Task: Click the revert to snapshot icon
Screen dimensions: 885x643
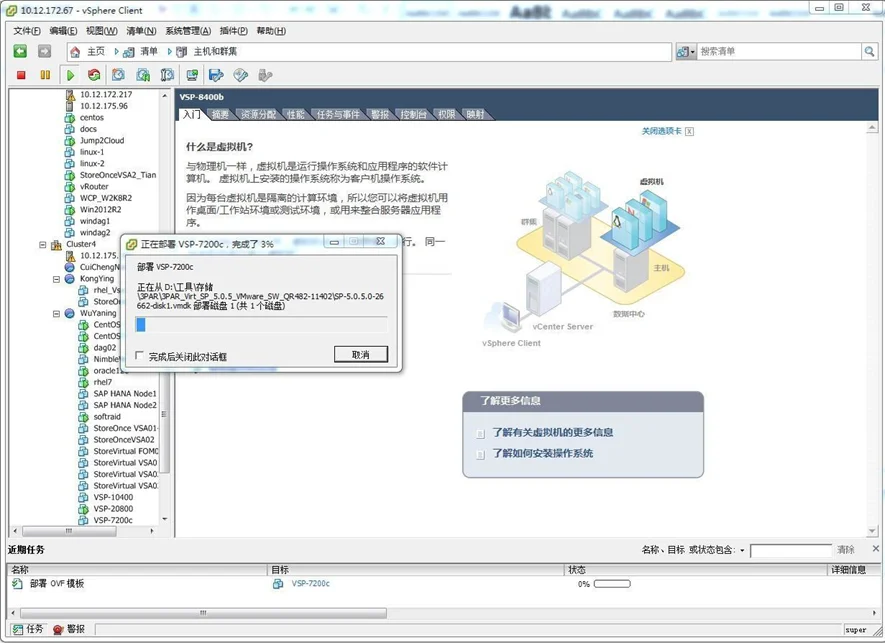Action: [x=143, y=75]
